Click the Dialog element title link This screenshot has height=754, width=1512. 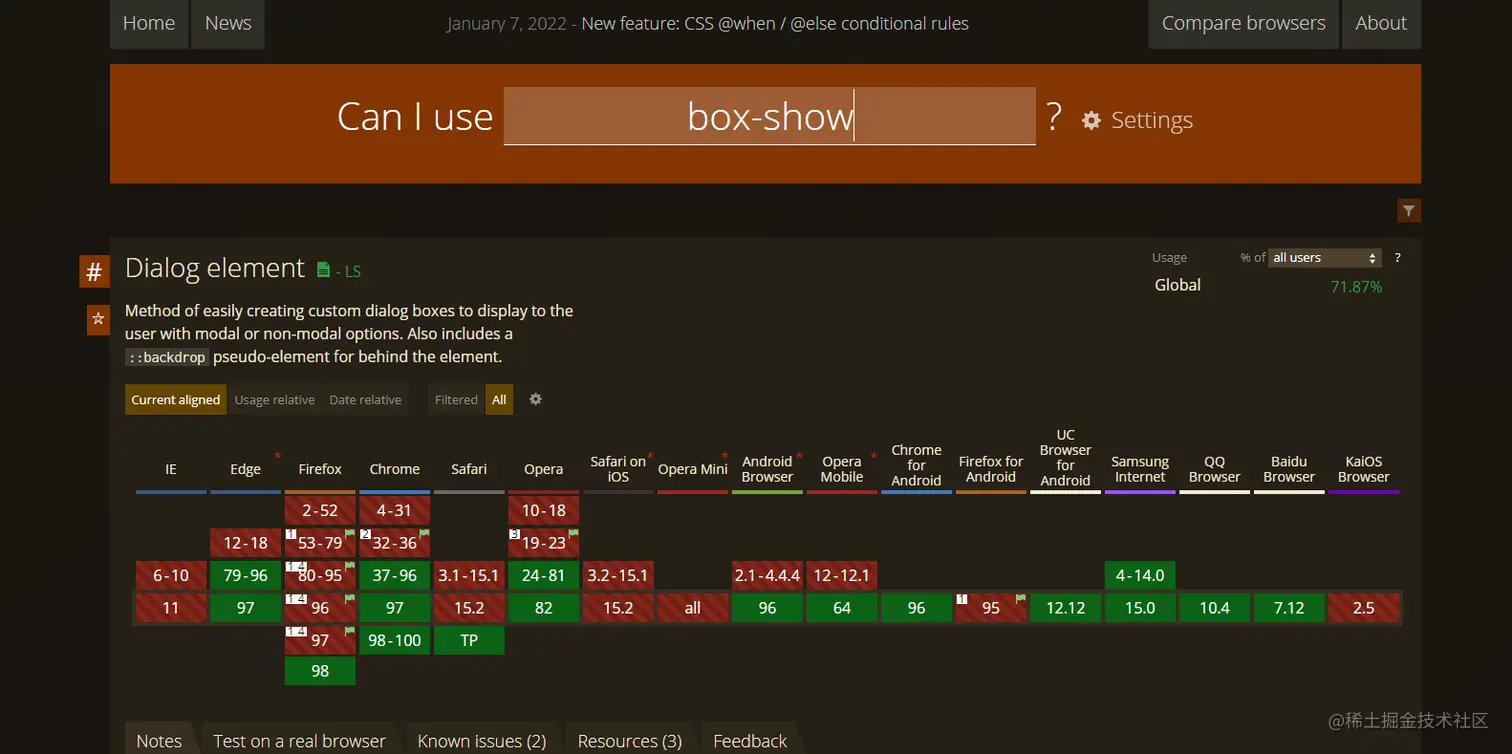215,268
